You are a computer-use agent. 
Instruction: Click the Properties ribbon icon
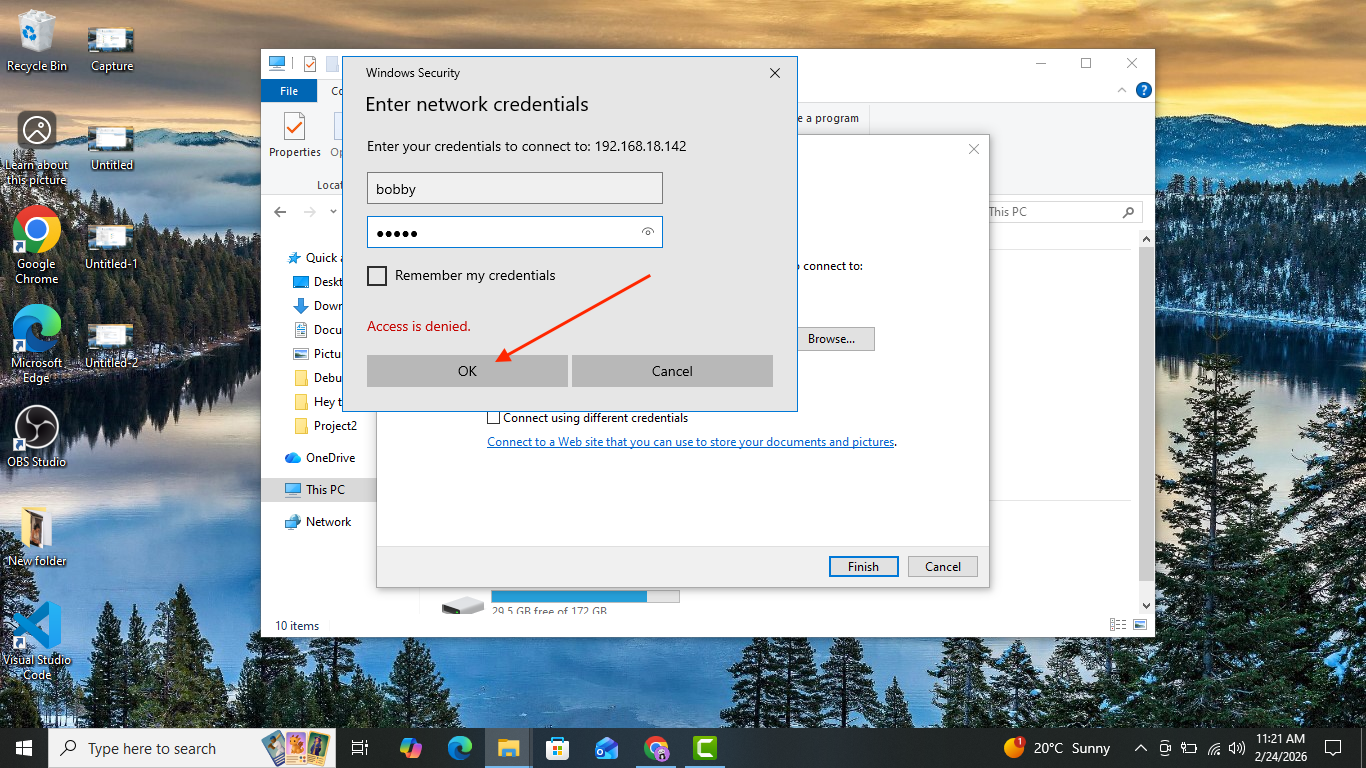294,134
